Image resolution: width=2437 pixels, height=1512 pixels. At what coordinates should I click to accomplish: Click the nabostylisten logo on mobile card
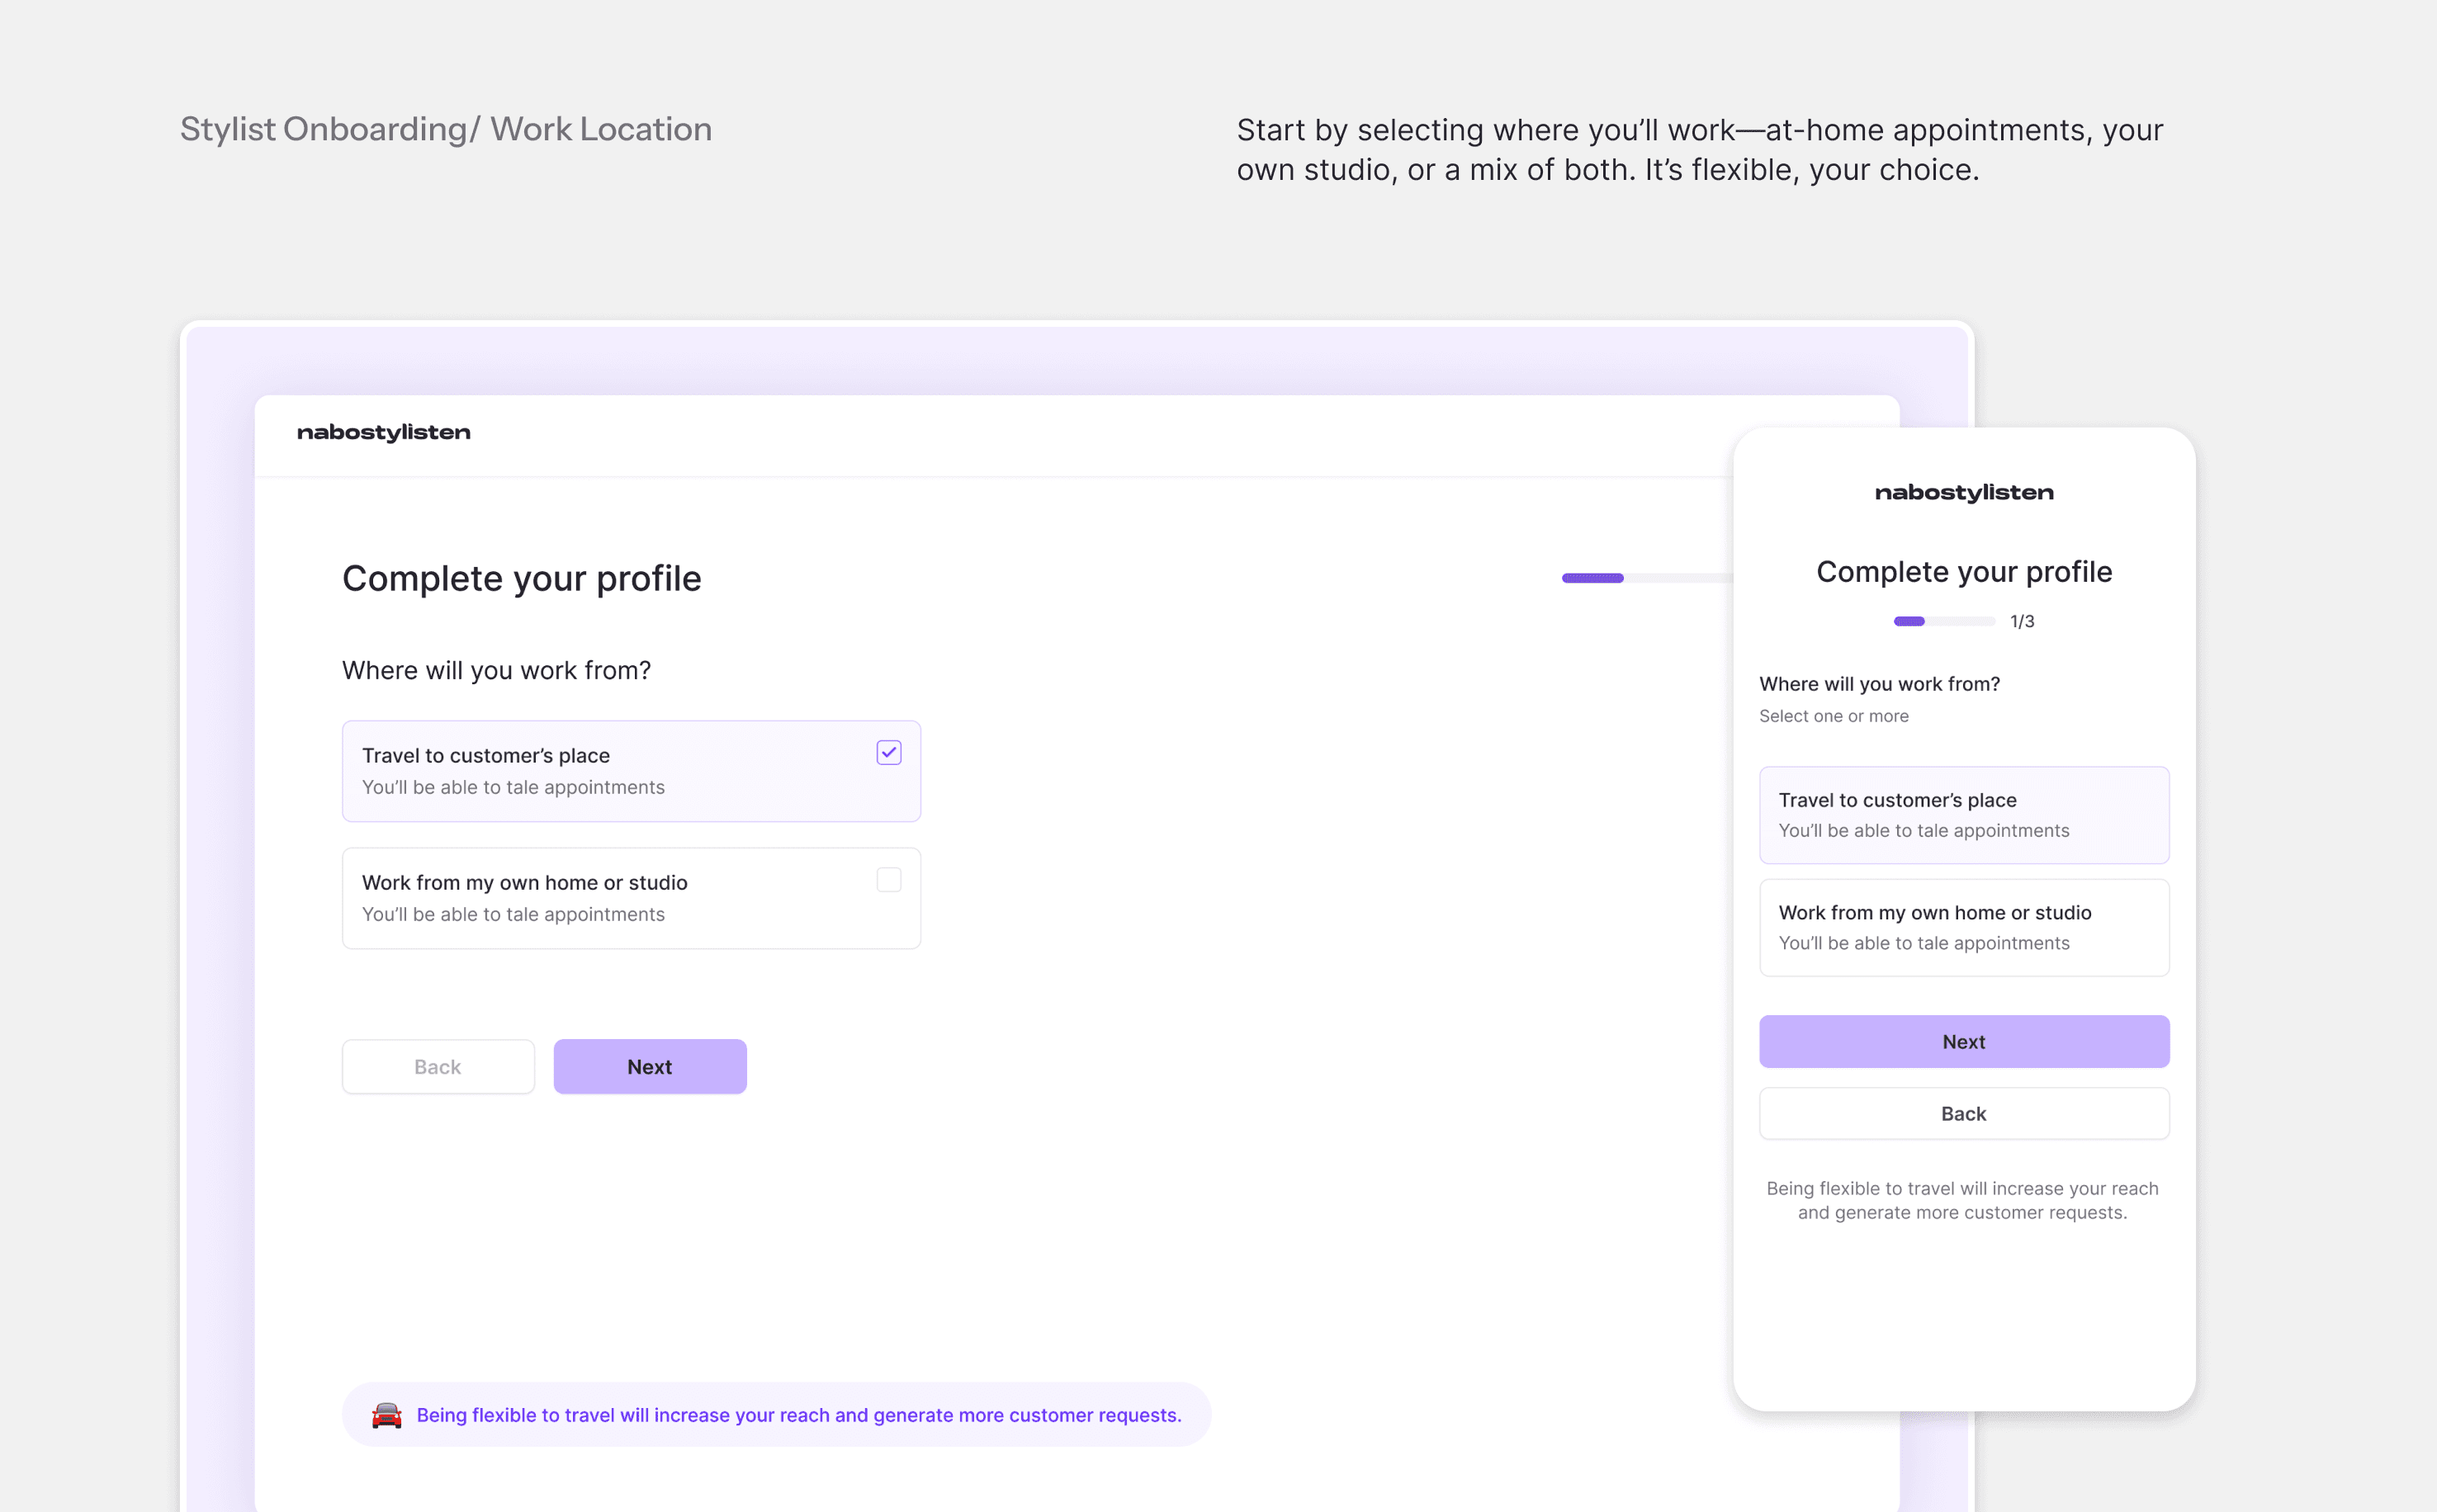click(1963, 492)
